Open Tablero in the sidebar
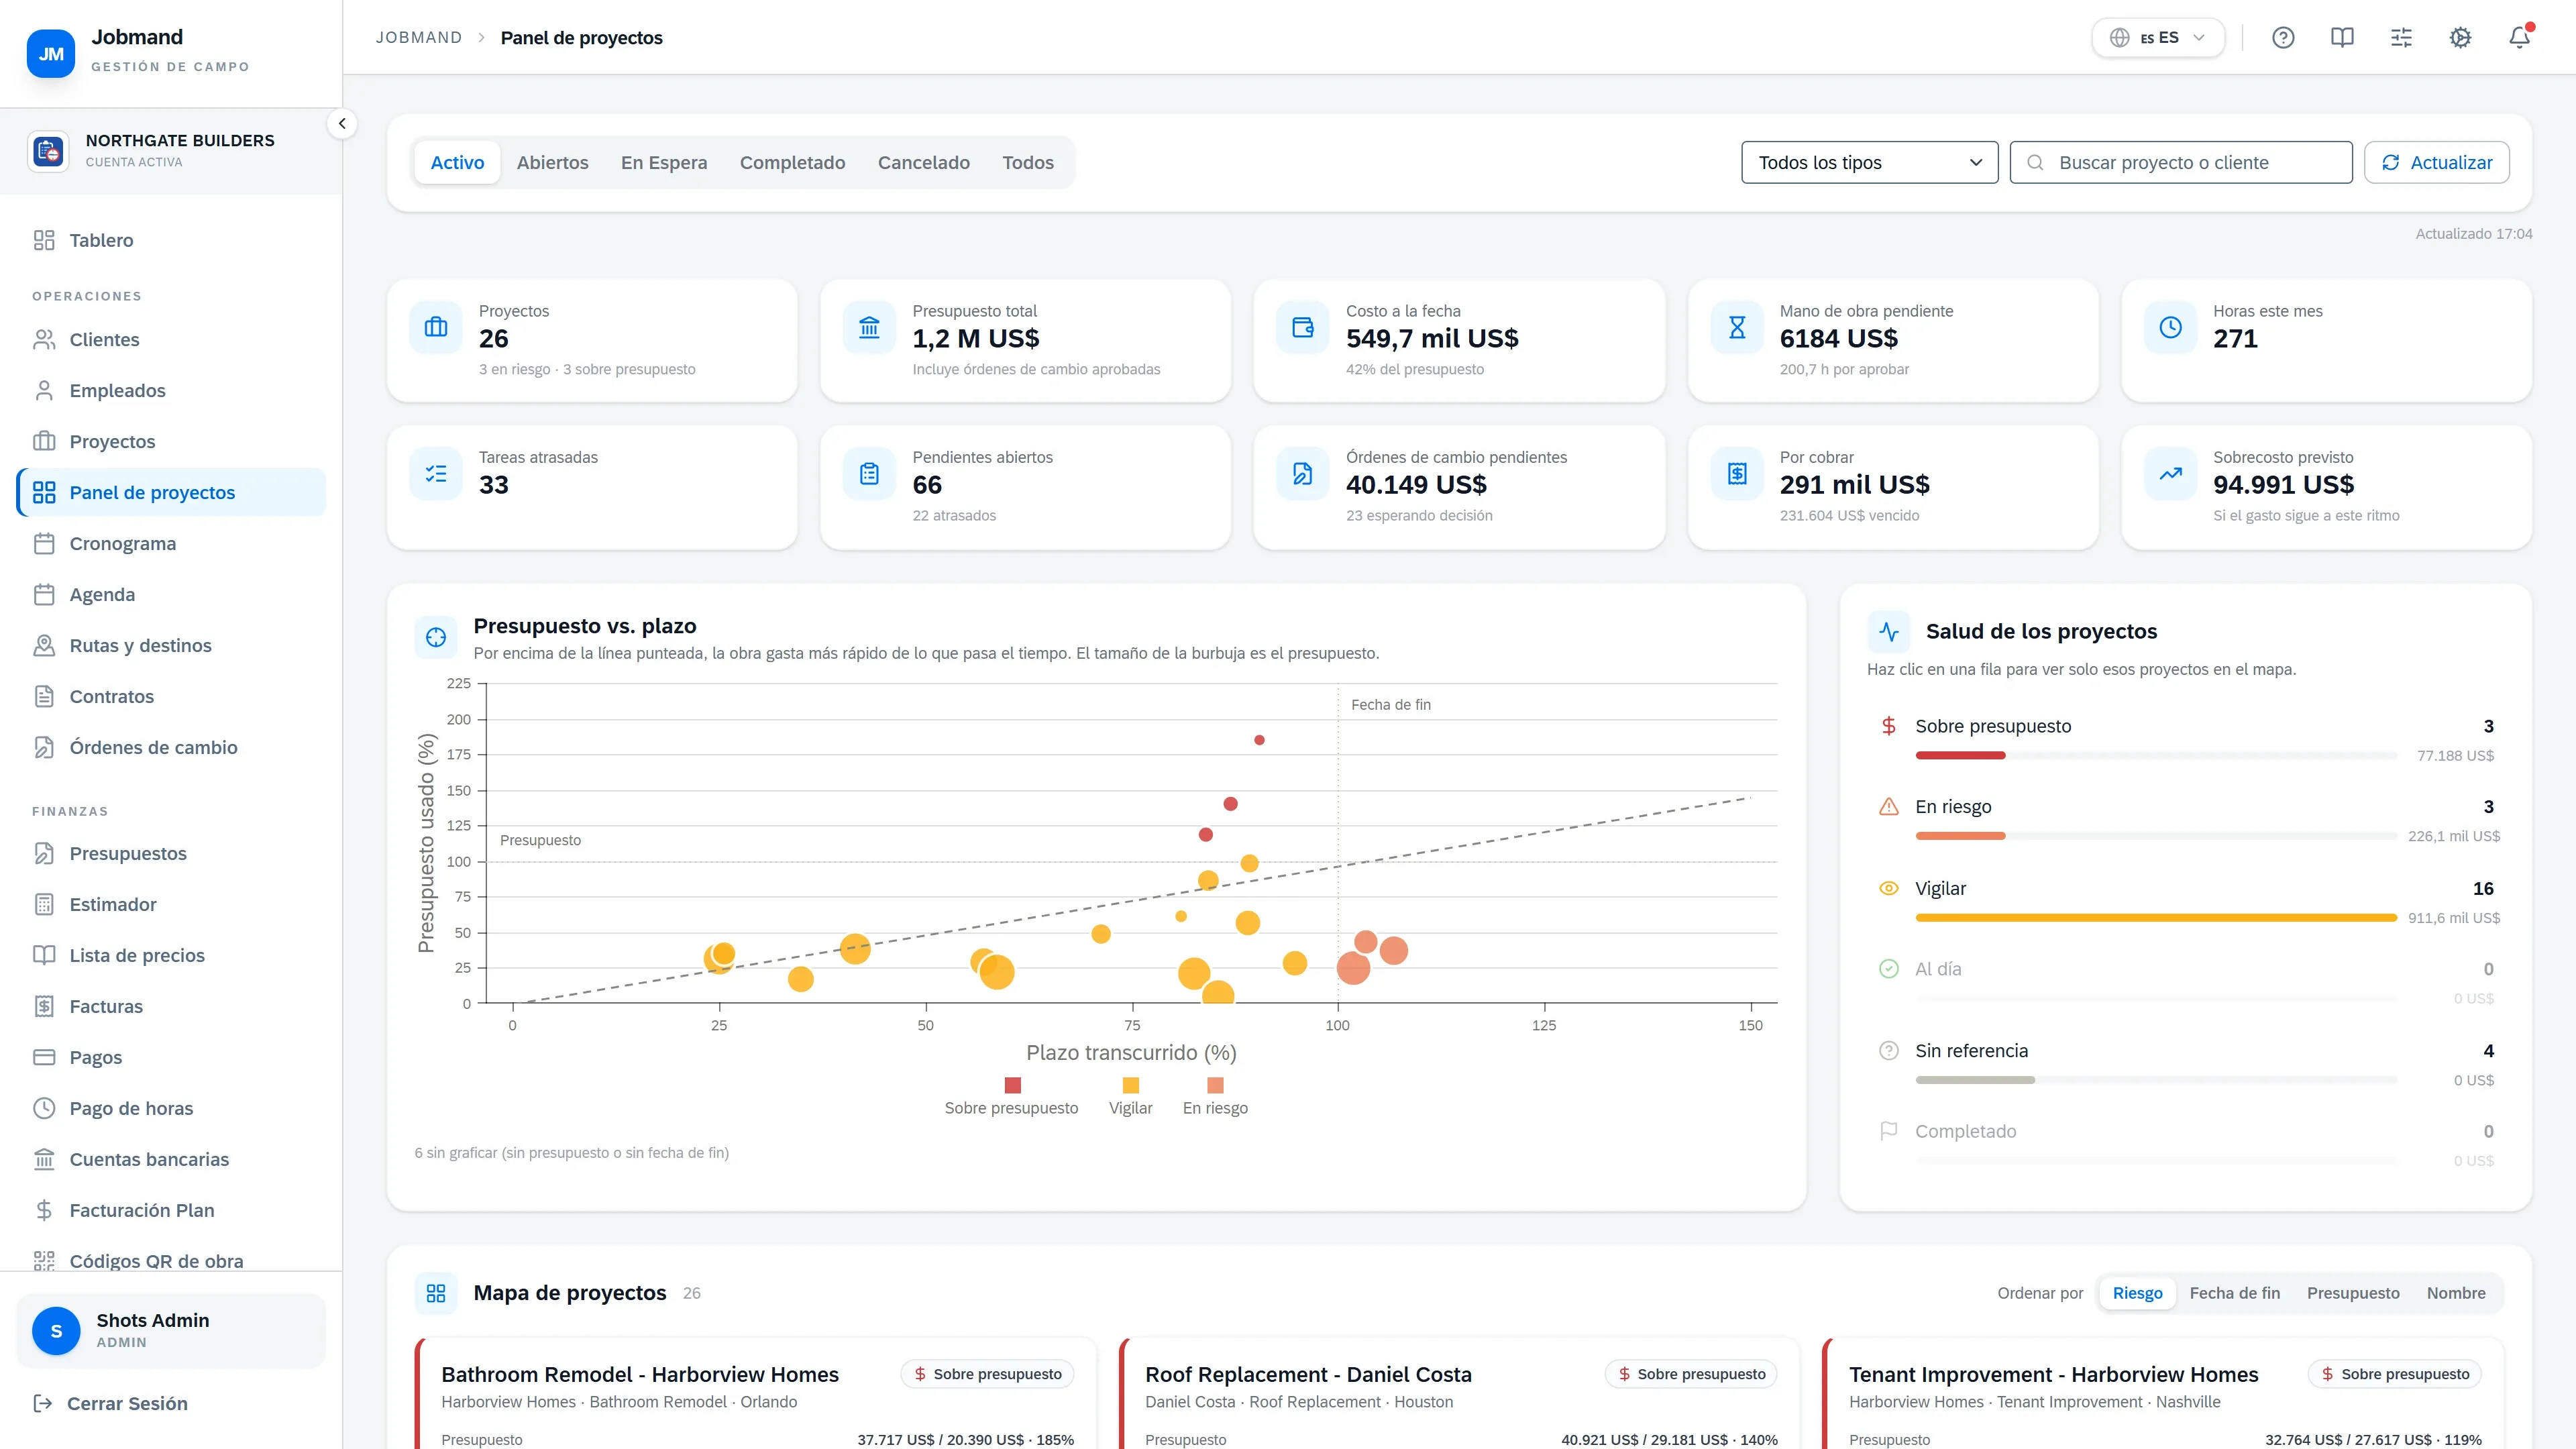 [171, 240]
